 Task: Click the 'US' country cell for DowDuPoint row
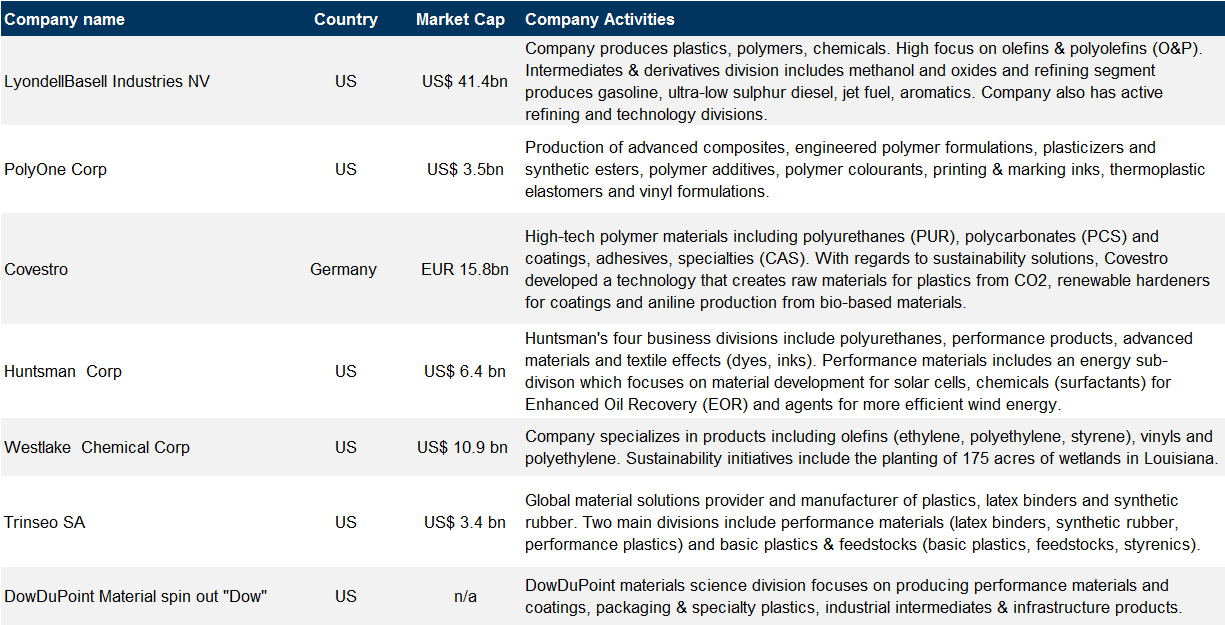point(346,596)
